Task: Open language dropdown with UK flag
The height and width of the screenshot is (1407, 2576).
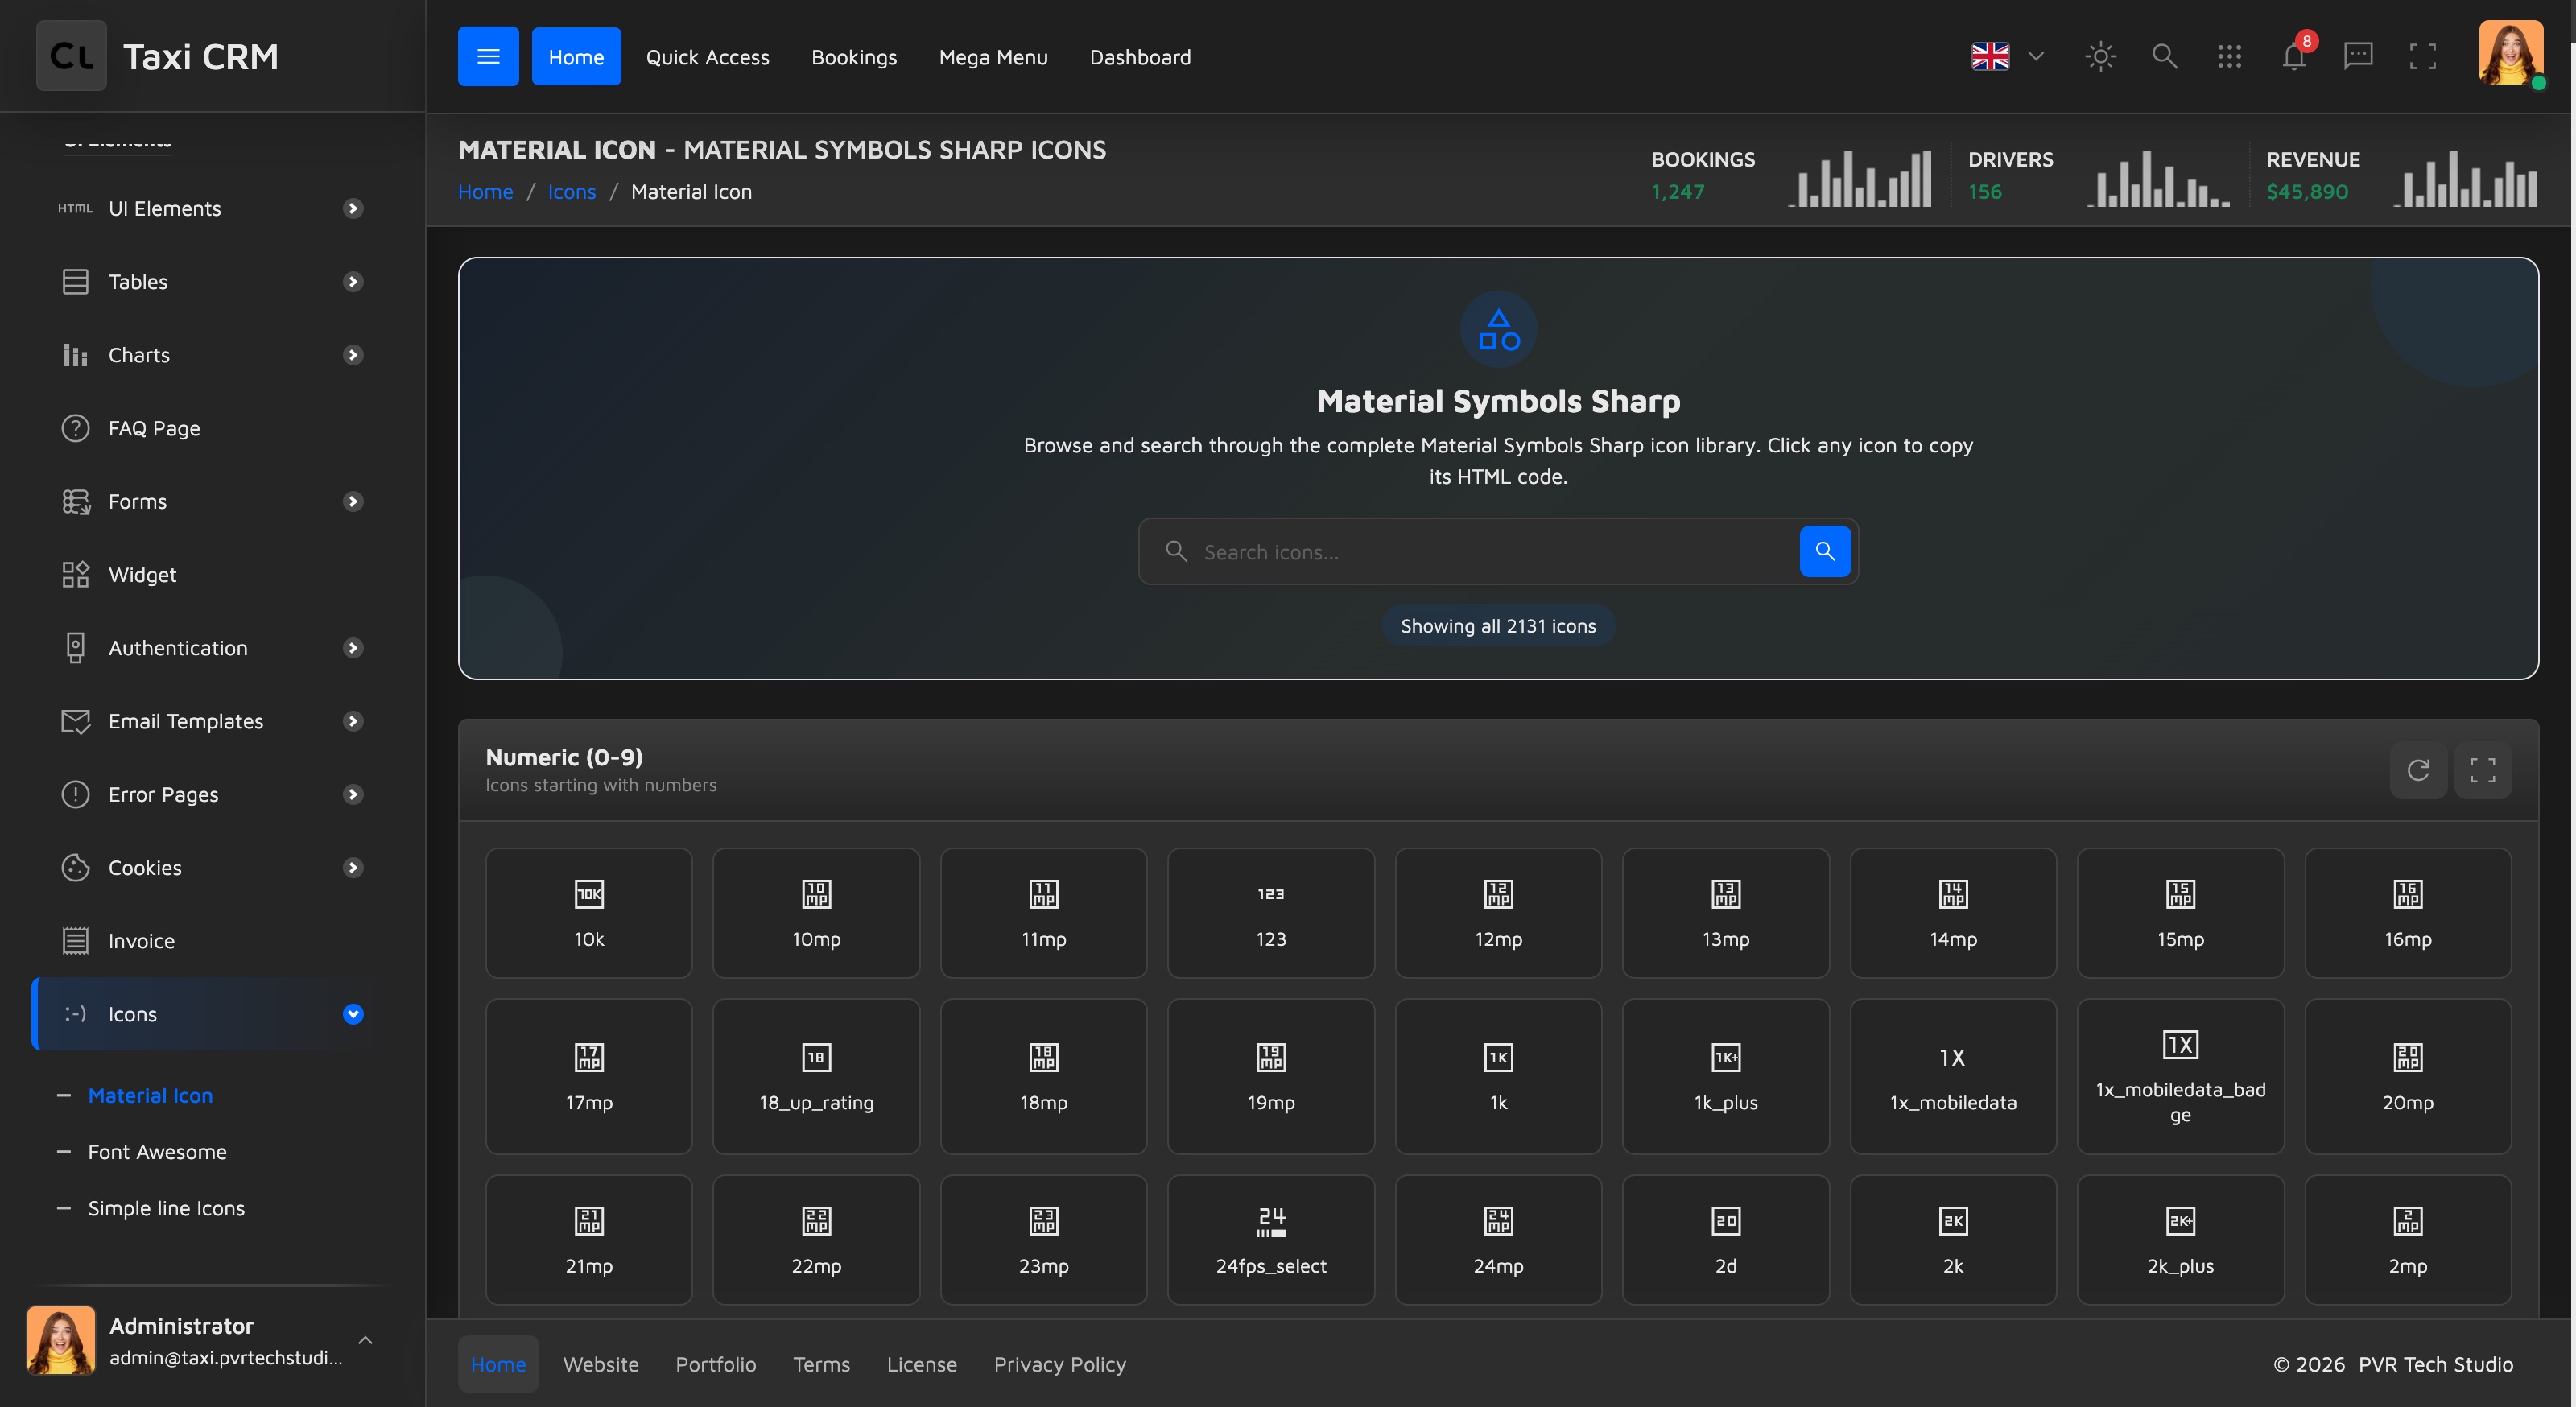Action: (x=2007, y=56)
